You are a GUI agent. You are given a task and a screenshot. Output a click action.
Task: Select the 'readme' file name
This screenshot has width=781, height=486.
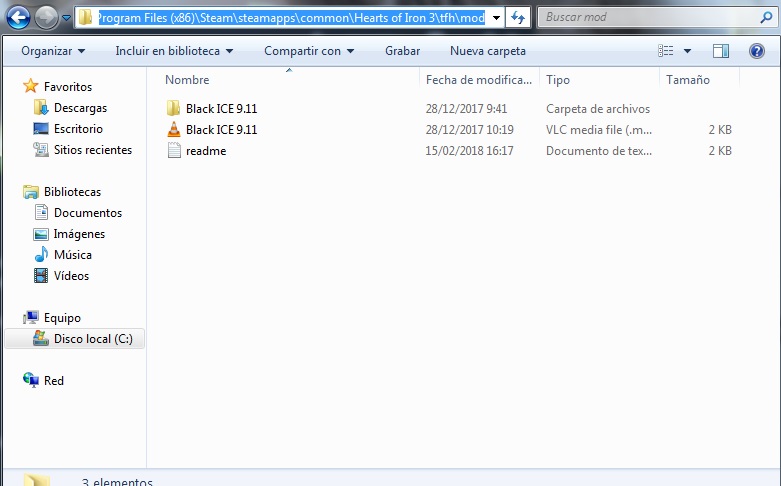(x=206, y=151)
